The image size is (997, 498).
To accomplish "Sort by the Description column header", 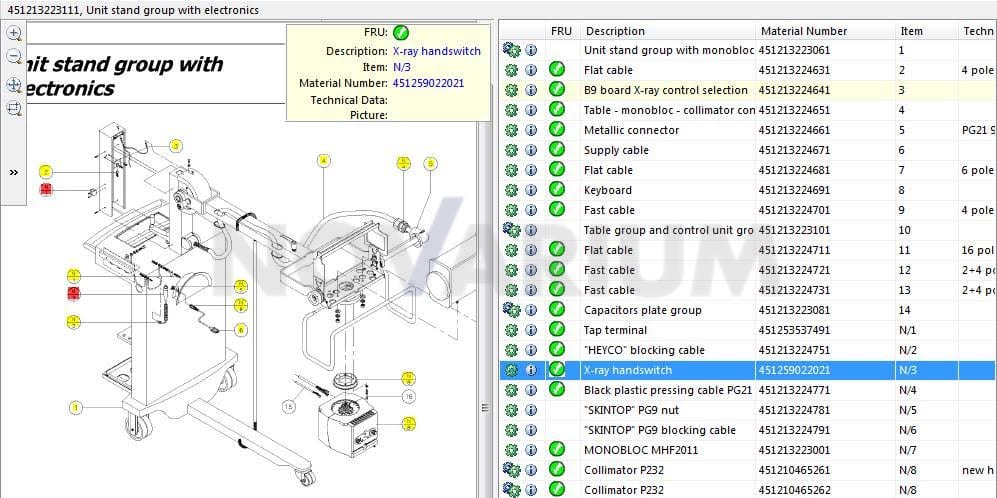I will click(x=615, y=31).
